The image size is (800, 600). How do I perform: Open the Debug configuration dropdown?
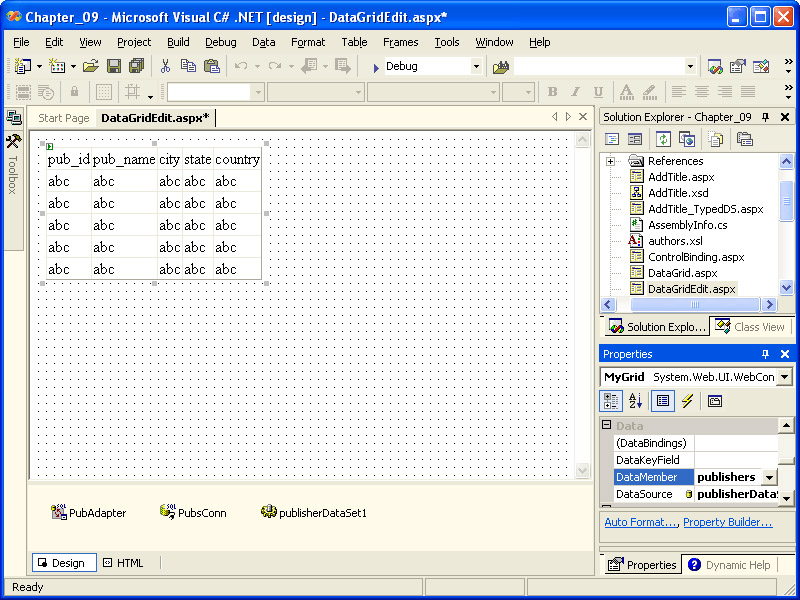[476, 66]
